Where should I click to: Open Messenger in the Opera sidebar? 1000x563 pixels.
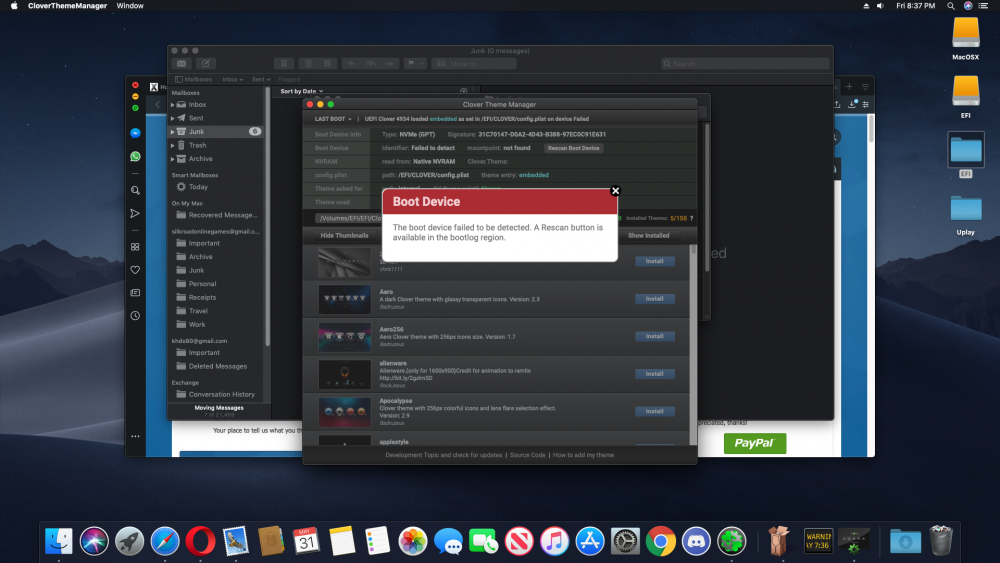point(135,133)
